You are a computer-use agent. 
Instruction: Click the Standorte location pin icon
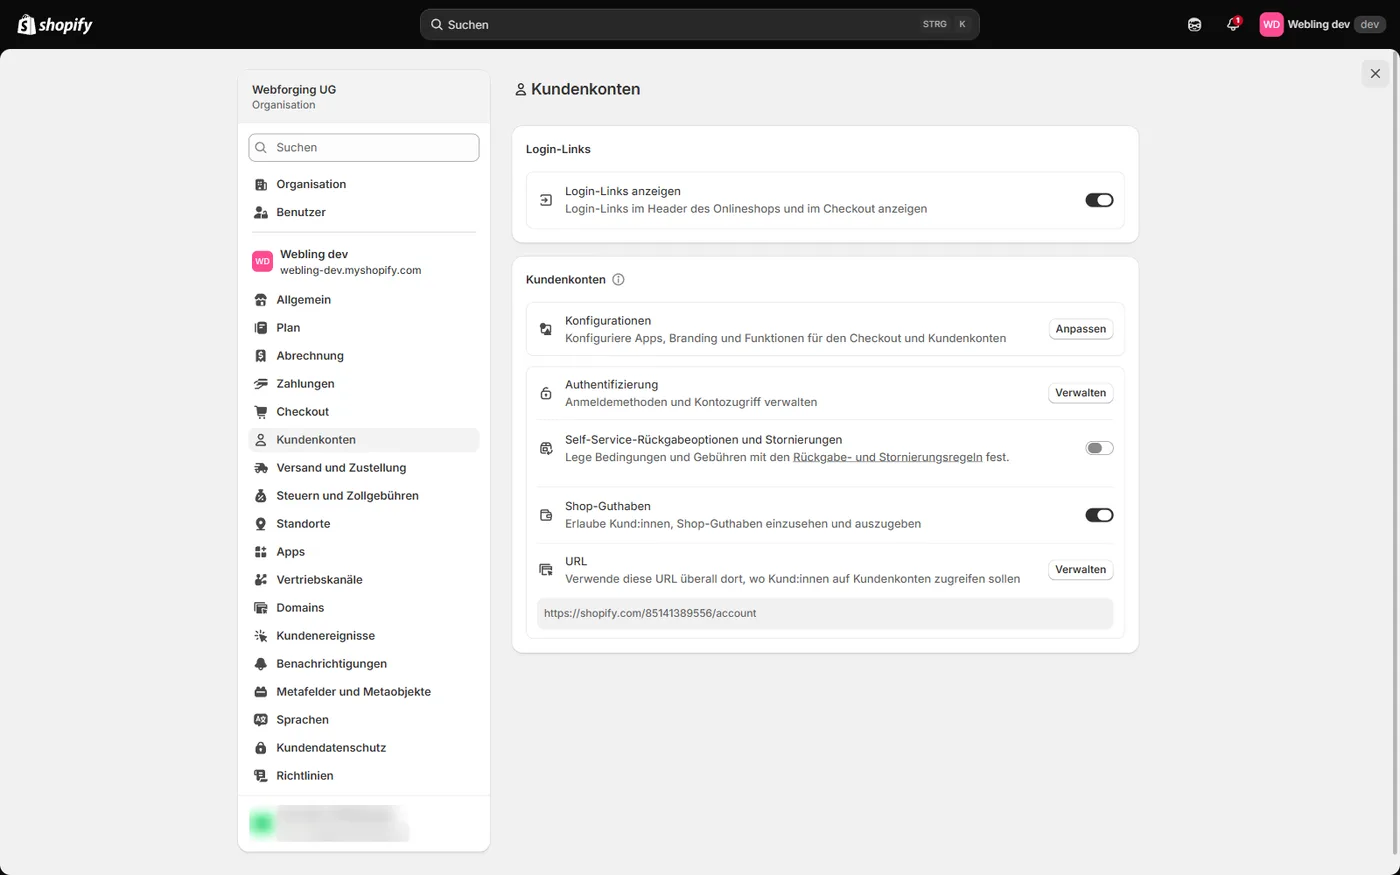tap(261, 524)
